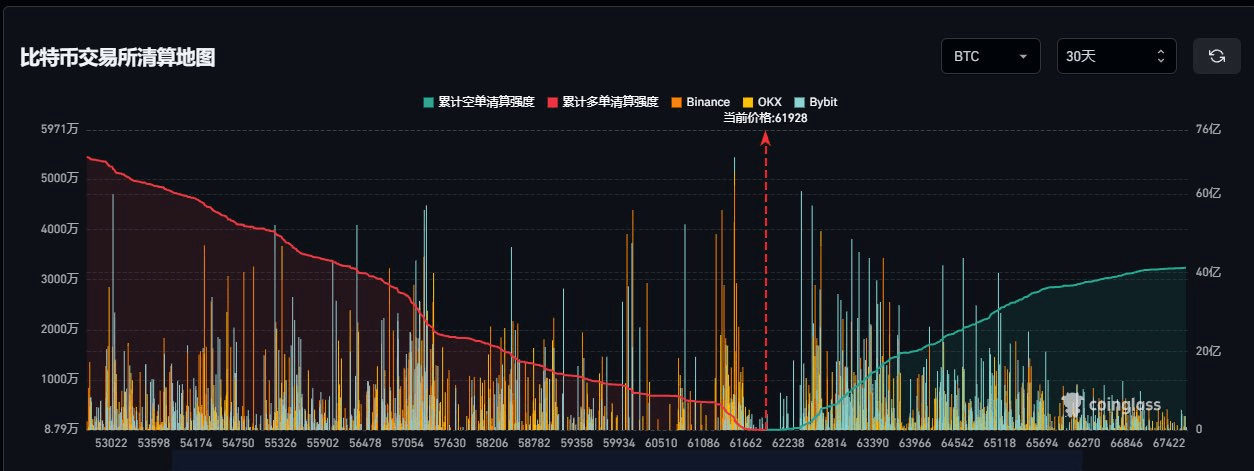Toggle Bybit legend series

pyautogui.click(x=815, y=102)
